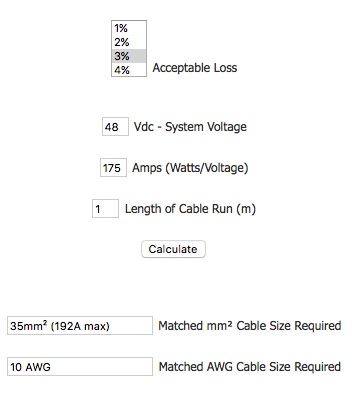The image size is (364, 393).
Task: Click the 'Length of Cable Run (m)' label
Action: pos(190,209)
